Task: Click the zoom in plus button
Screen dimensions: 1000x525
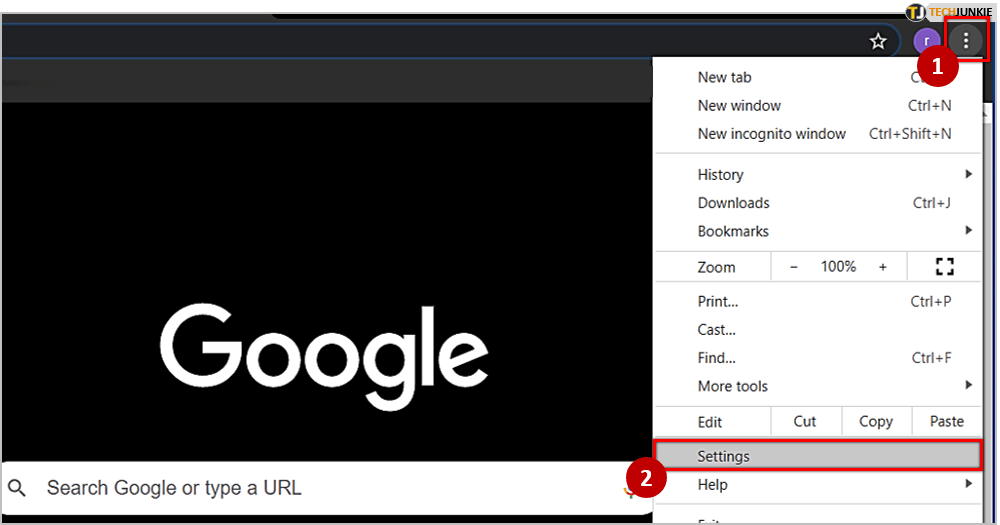Action: [x=882, y=267]
